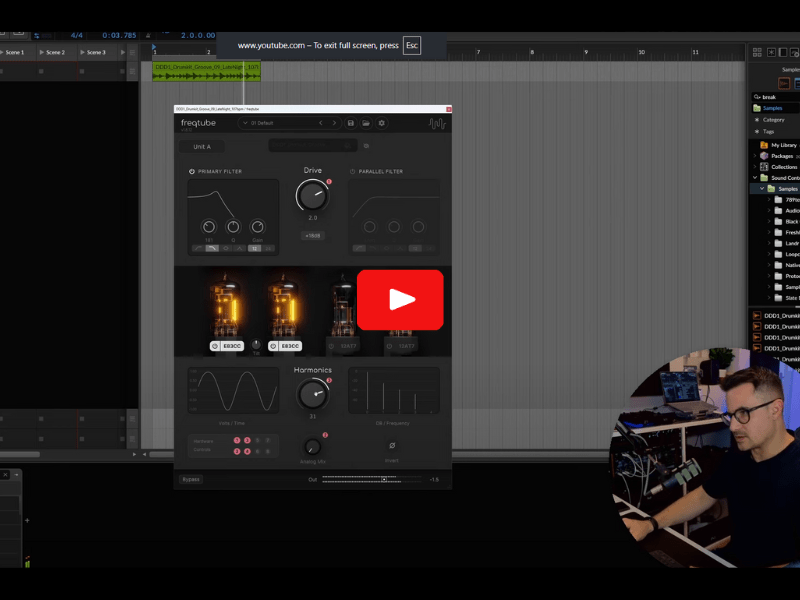
Task: Enable the Parallel Filter power button
Action: pos(353,171)
